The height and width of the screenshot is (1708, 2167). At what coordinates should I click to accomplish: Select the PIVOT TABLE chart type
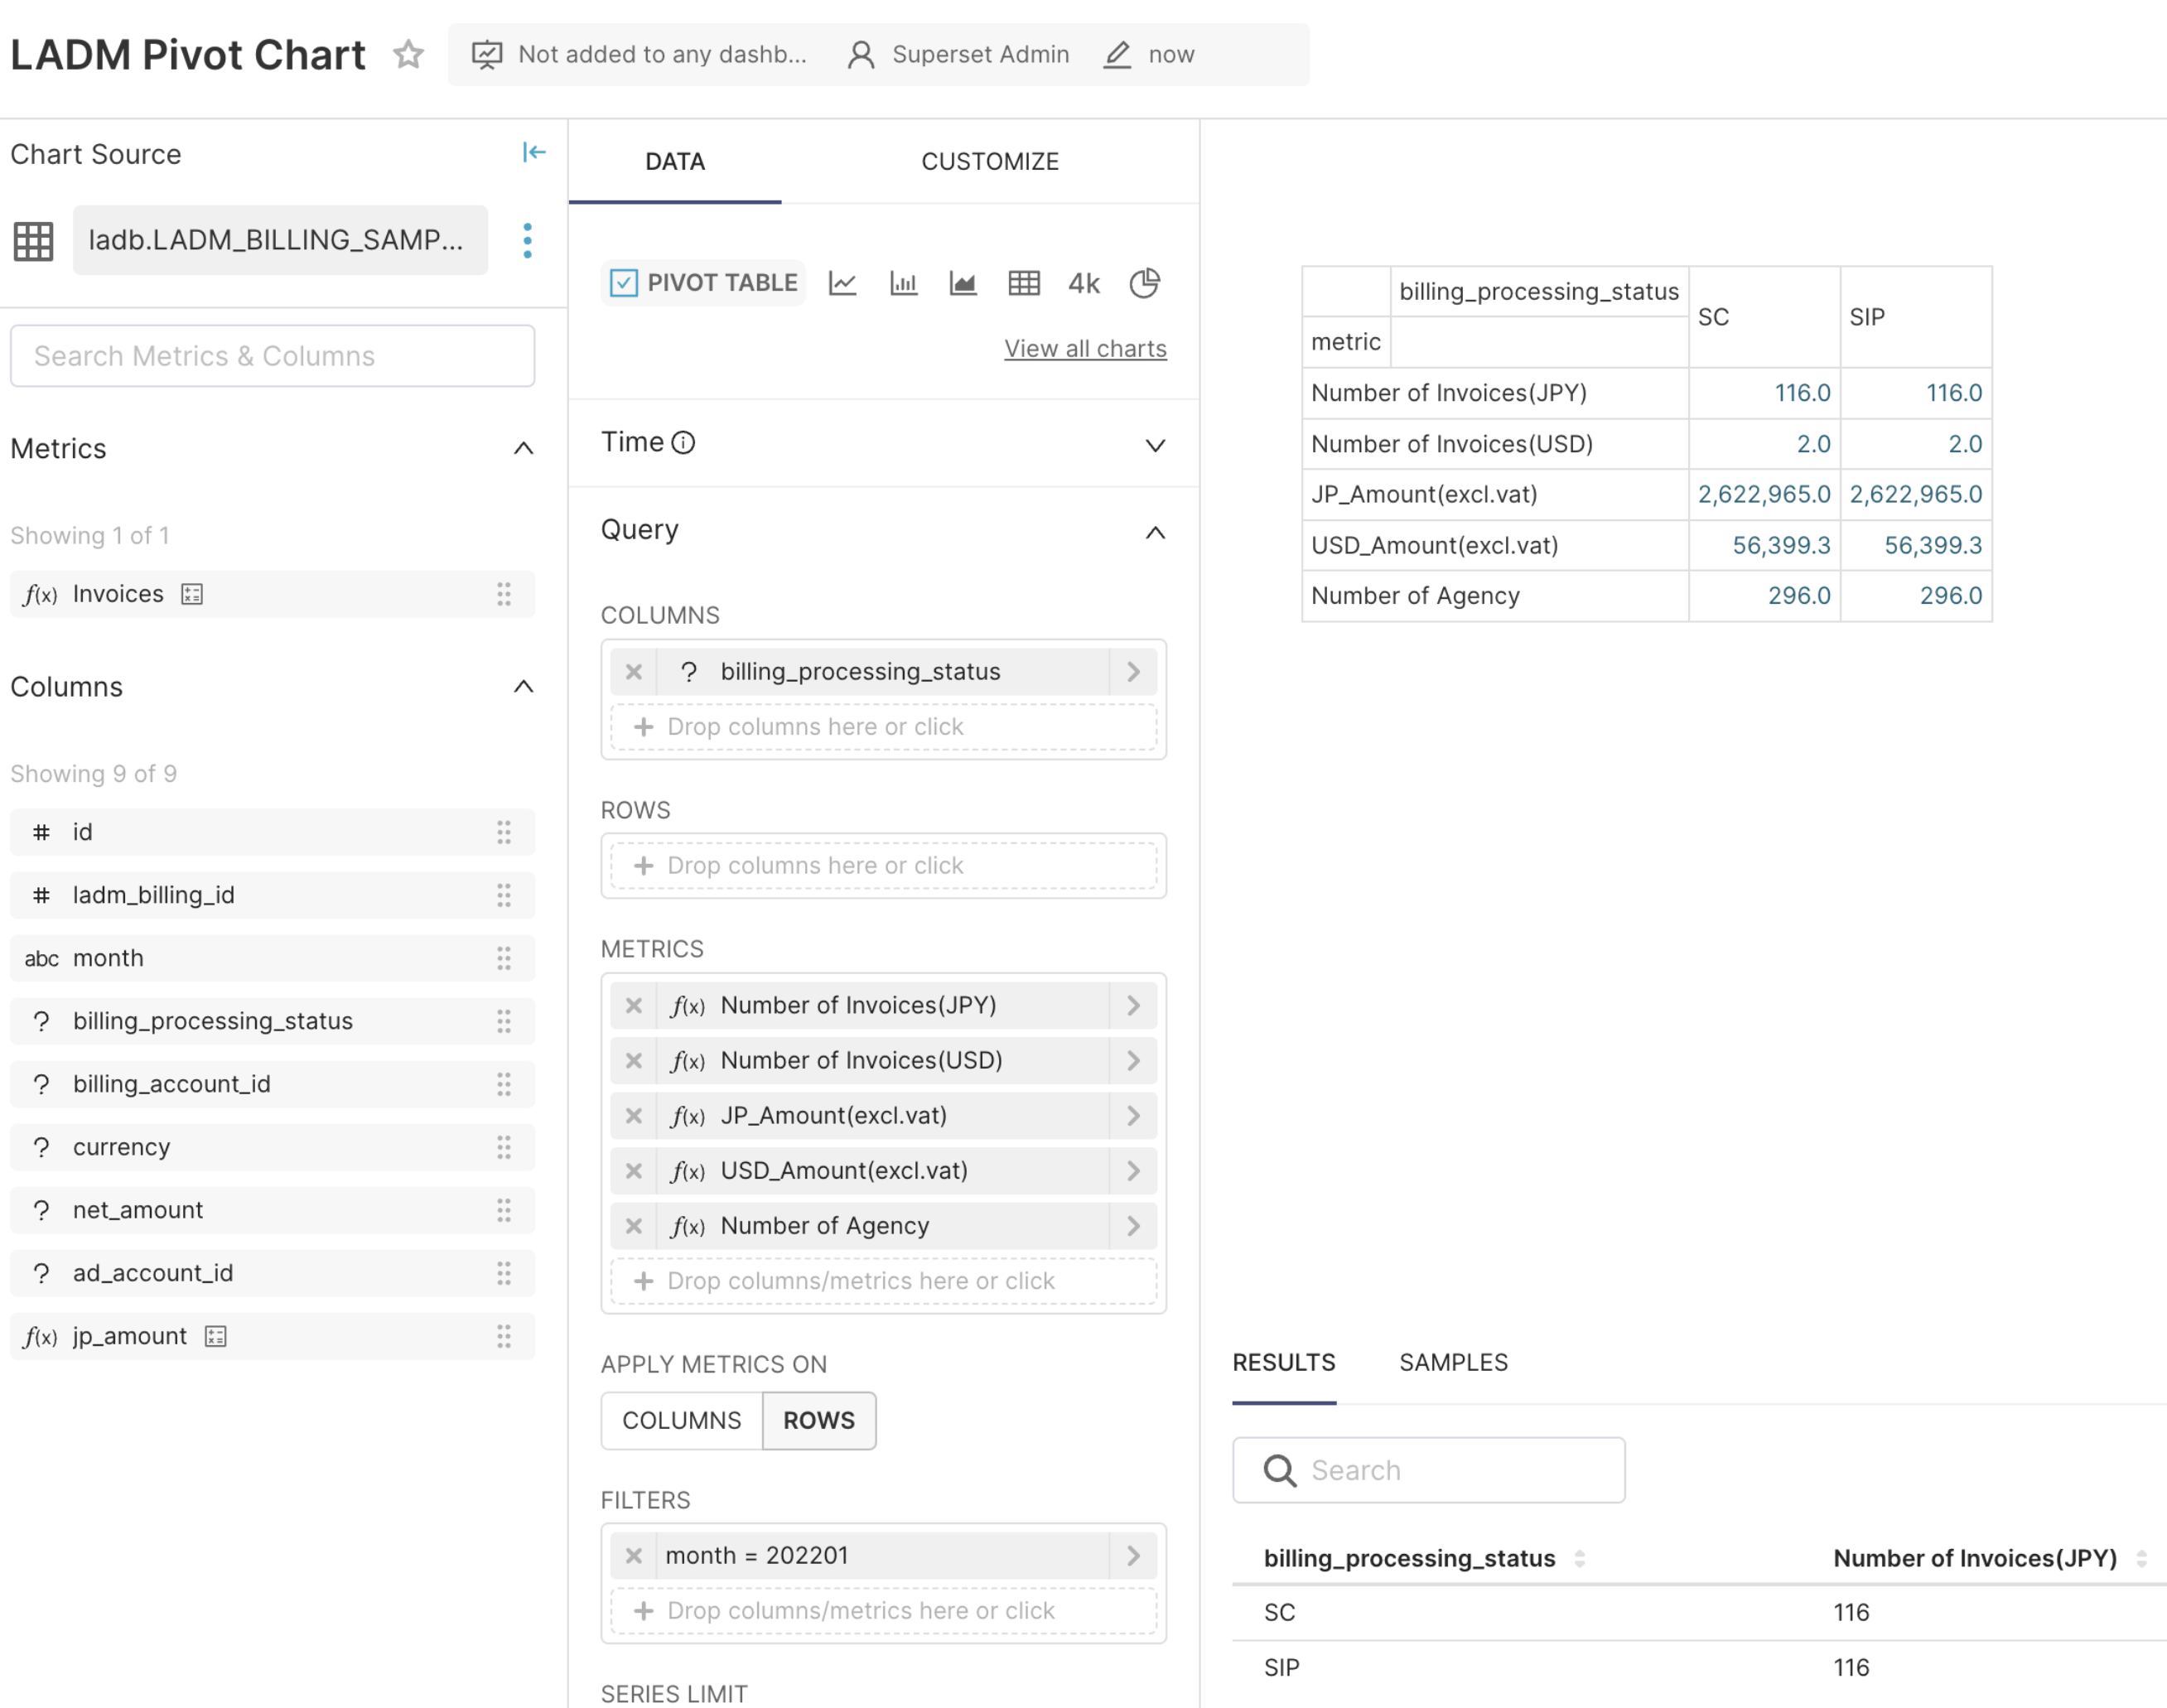click(704, 283)
